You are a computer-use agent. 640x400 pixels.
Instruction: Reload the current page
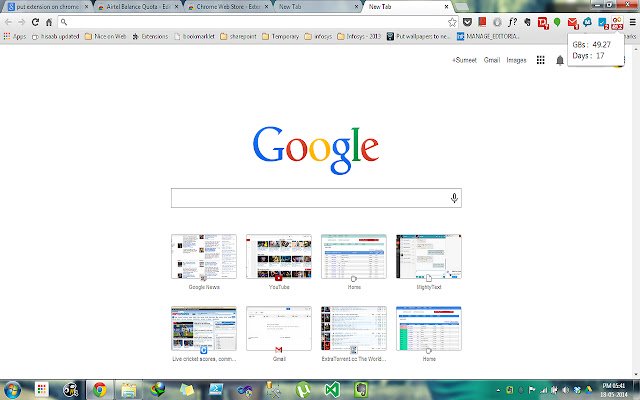35,22
